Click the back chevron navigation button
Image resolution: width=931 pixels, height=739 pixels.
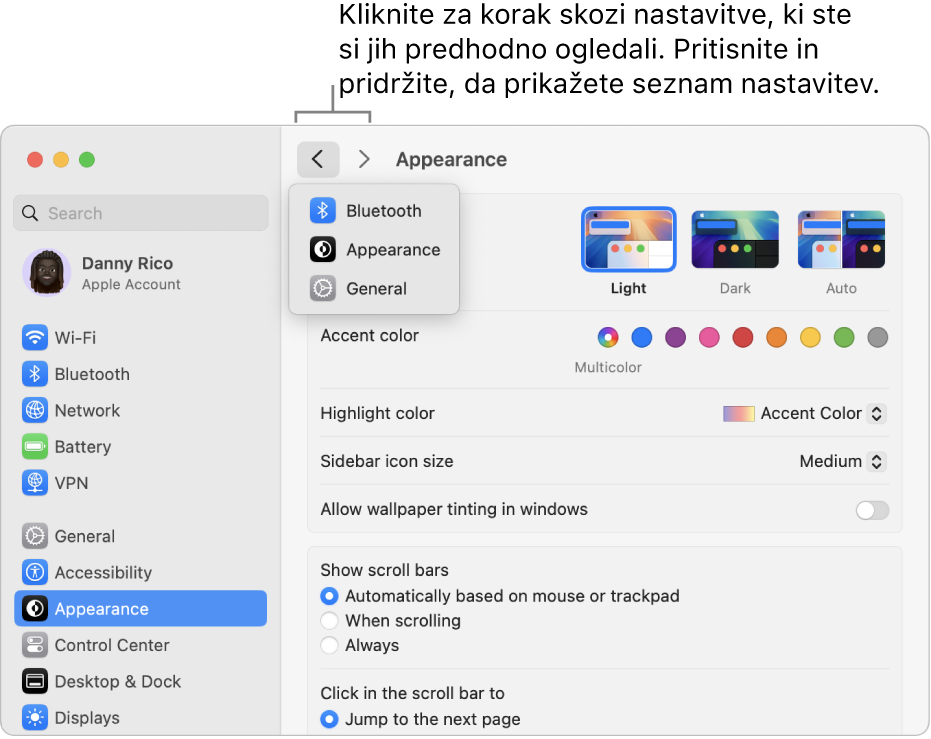click(x=318, y=159)
